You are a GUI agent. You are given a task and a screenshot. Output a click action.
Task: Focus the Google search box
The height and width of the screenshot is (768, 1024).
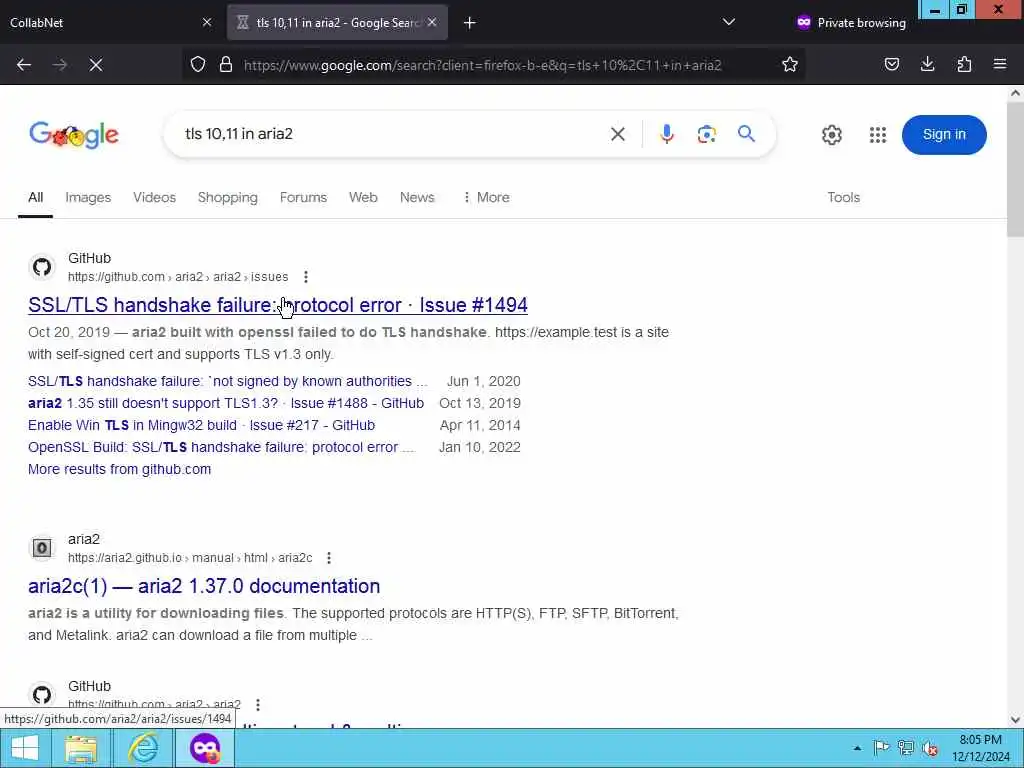(x=392, y=134)
